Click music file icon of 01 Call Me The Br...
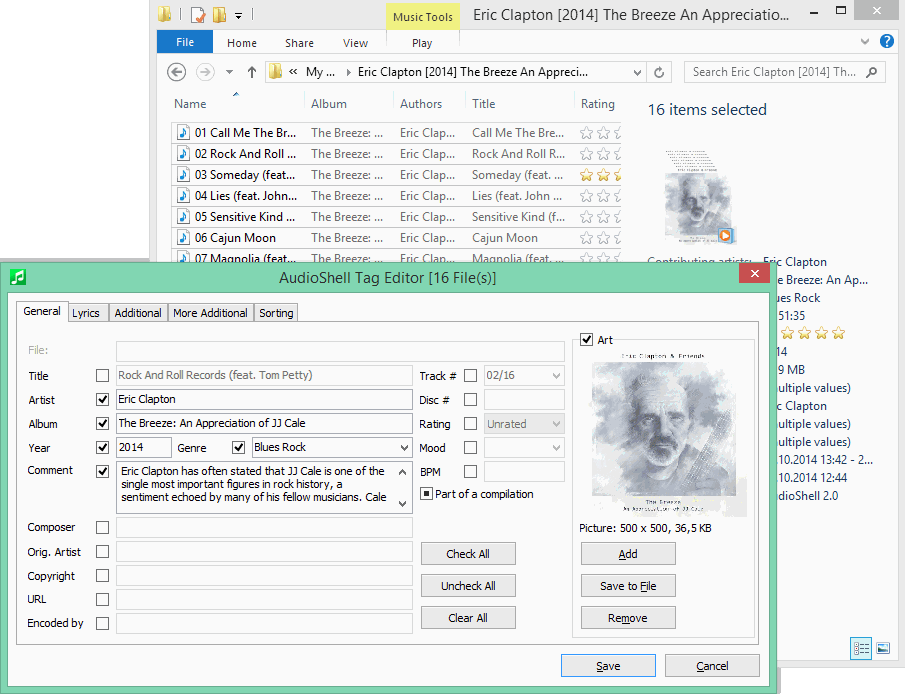 tap(183, 133)
